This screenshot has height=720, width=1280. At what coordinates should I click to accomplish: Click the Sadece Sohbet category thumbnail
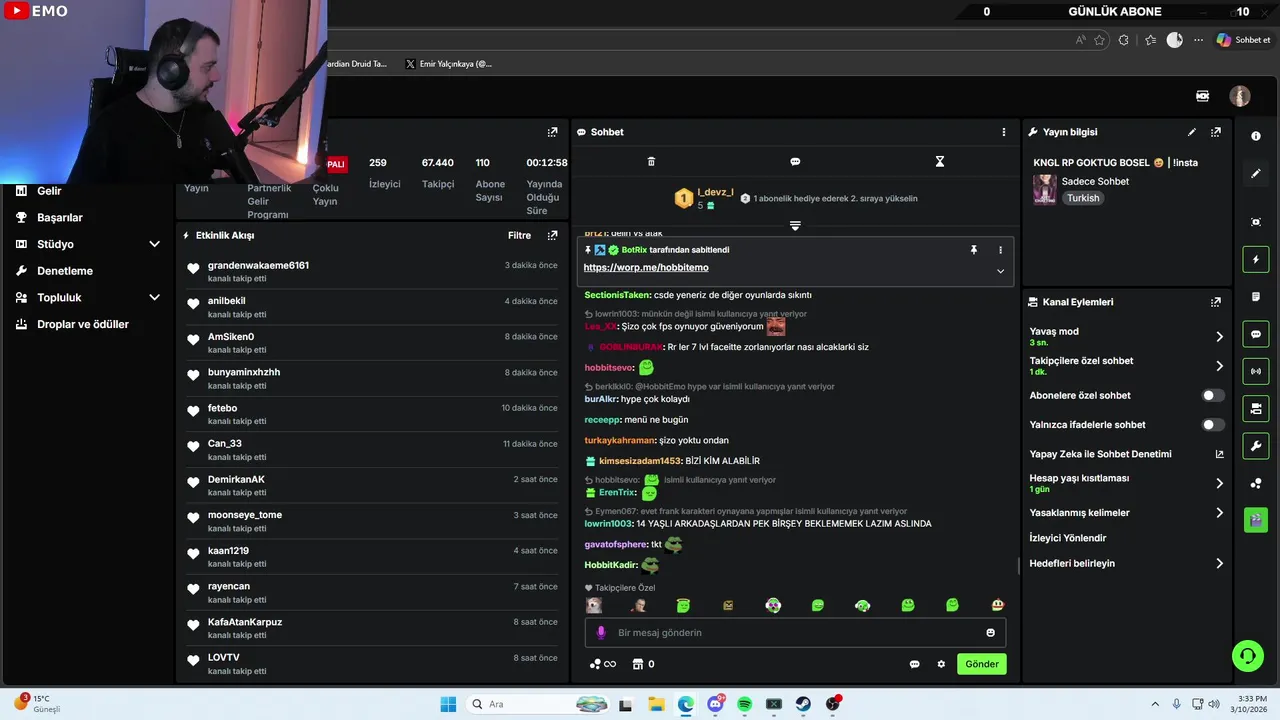tap(1045, 189)
